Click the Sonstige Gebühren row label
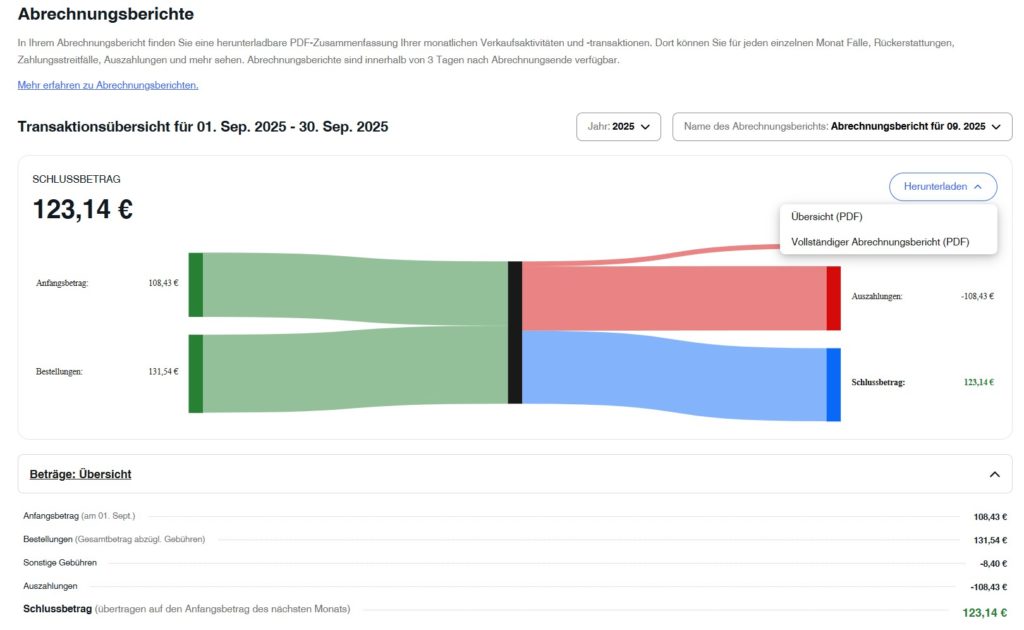Viewport: 1024px width, 630px height. [60, 563]
